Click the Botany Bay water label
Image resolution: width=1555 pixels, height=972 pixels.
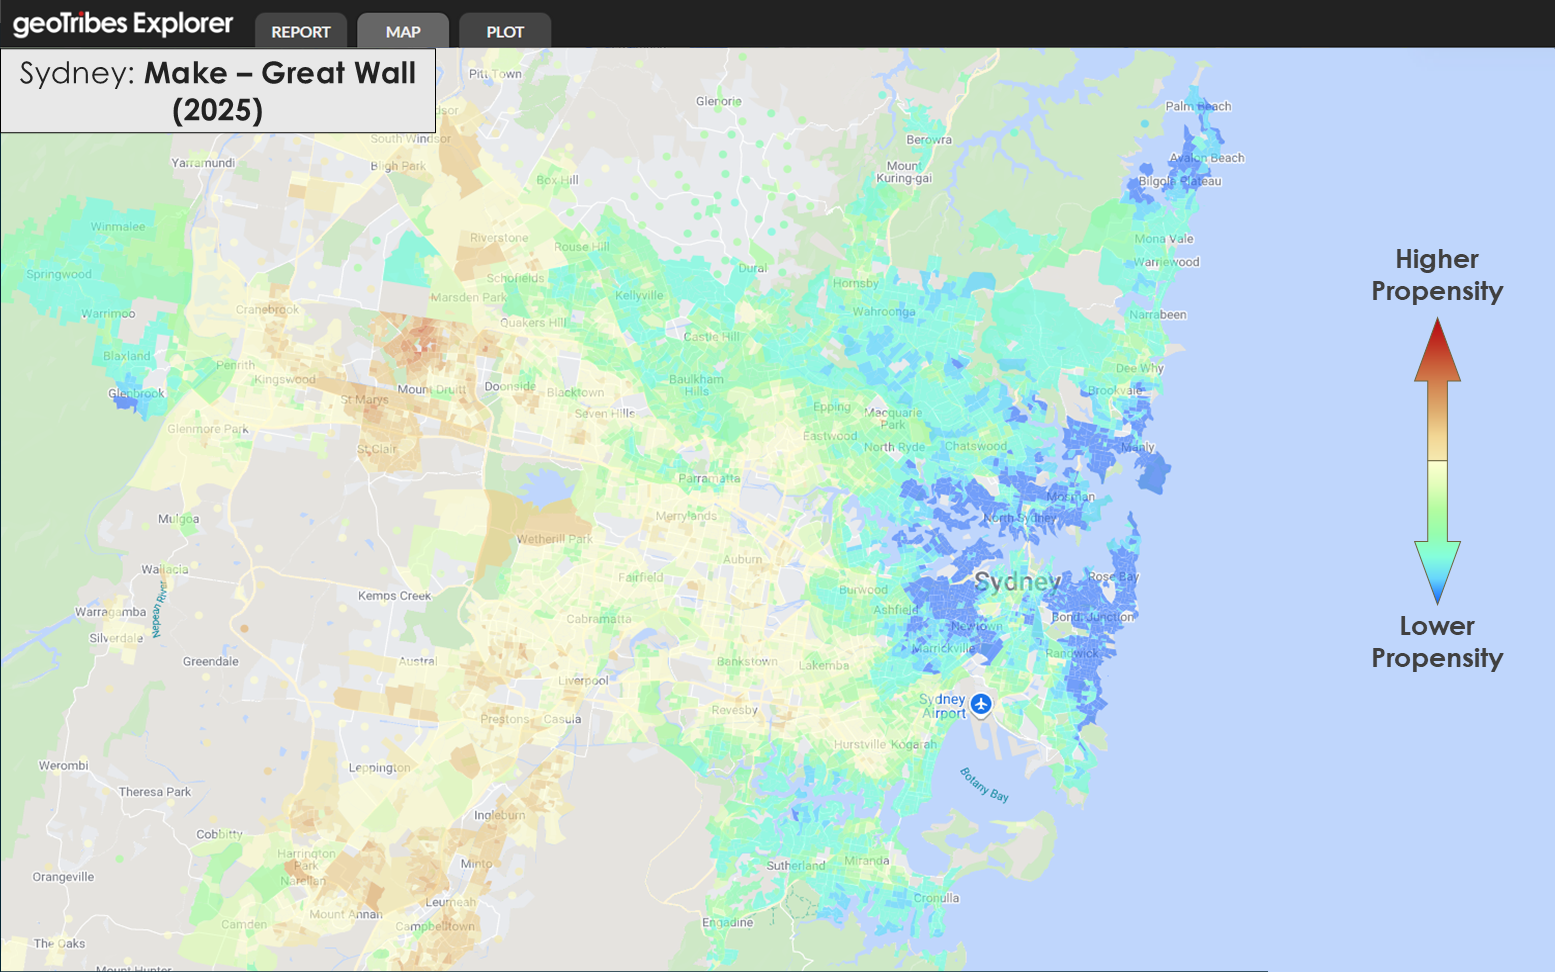point(984,785)
